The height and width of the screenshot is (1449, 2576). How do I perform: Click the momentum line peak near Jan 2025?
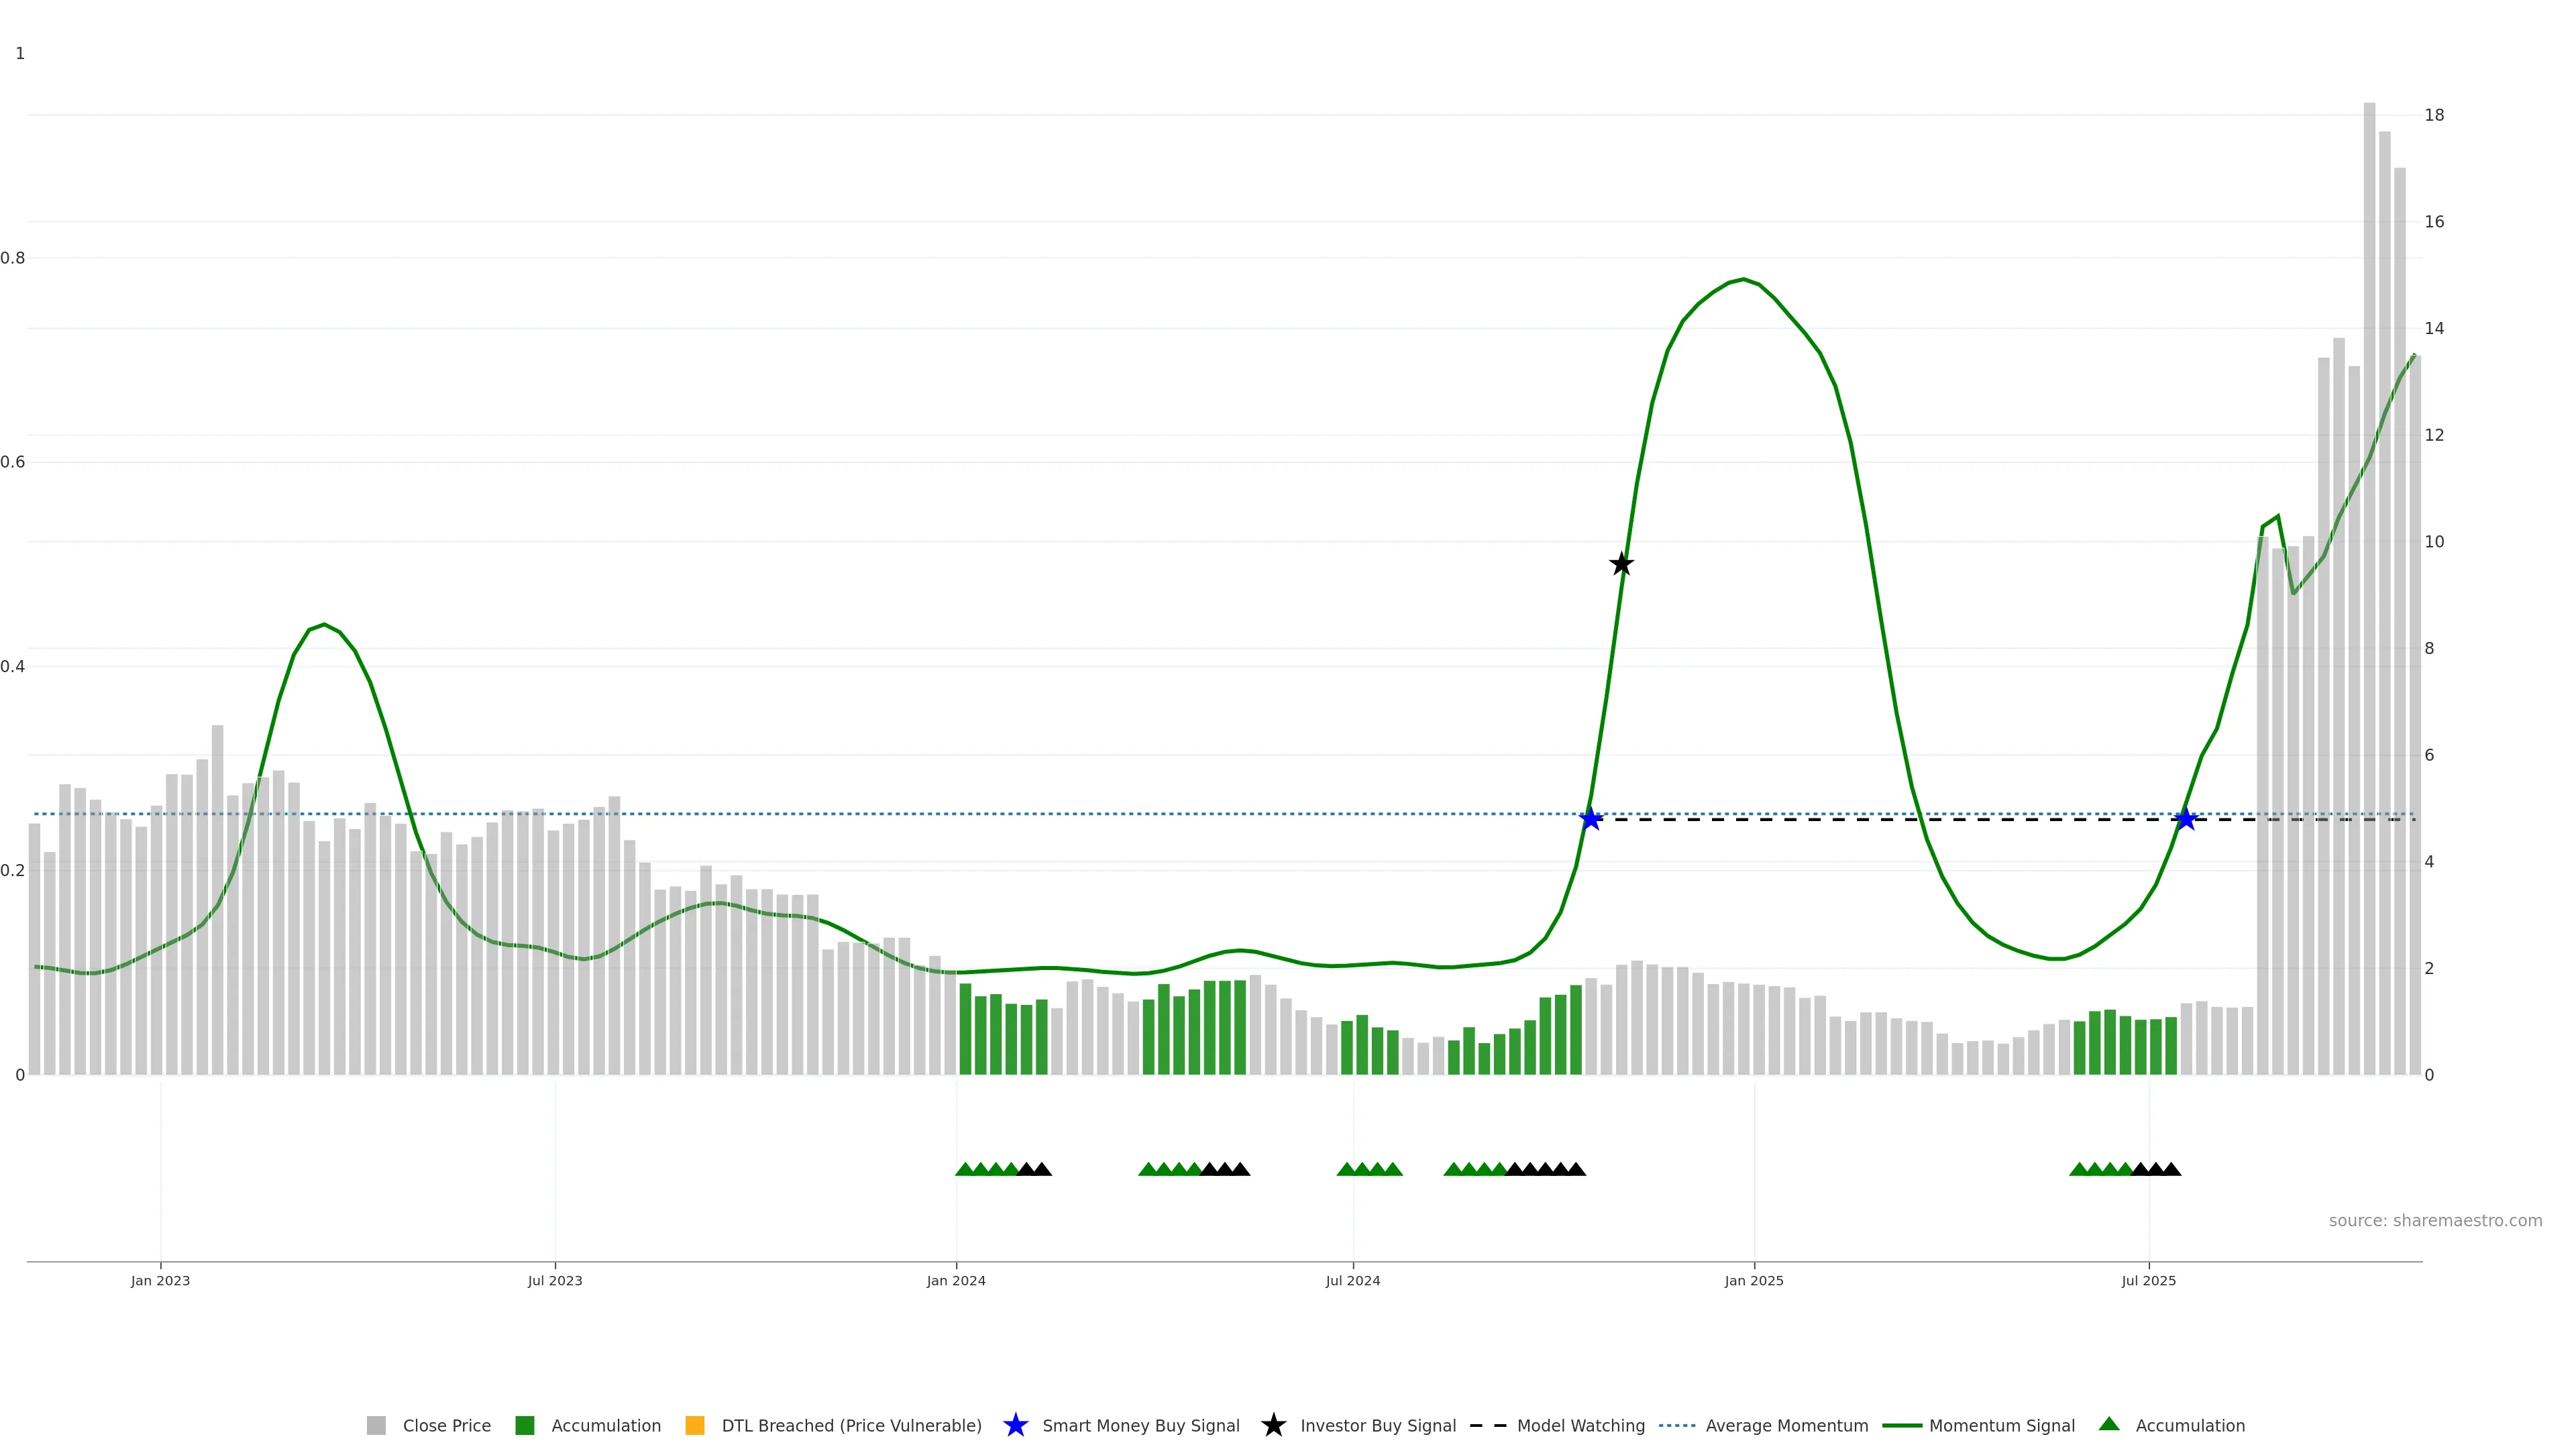1743,279
